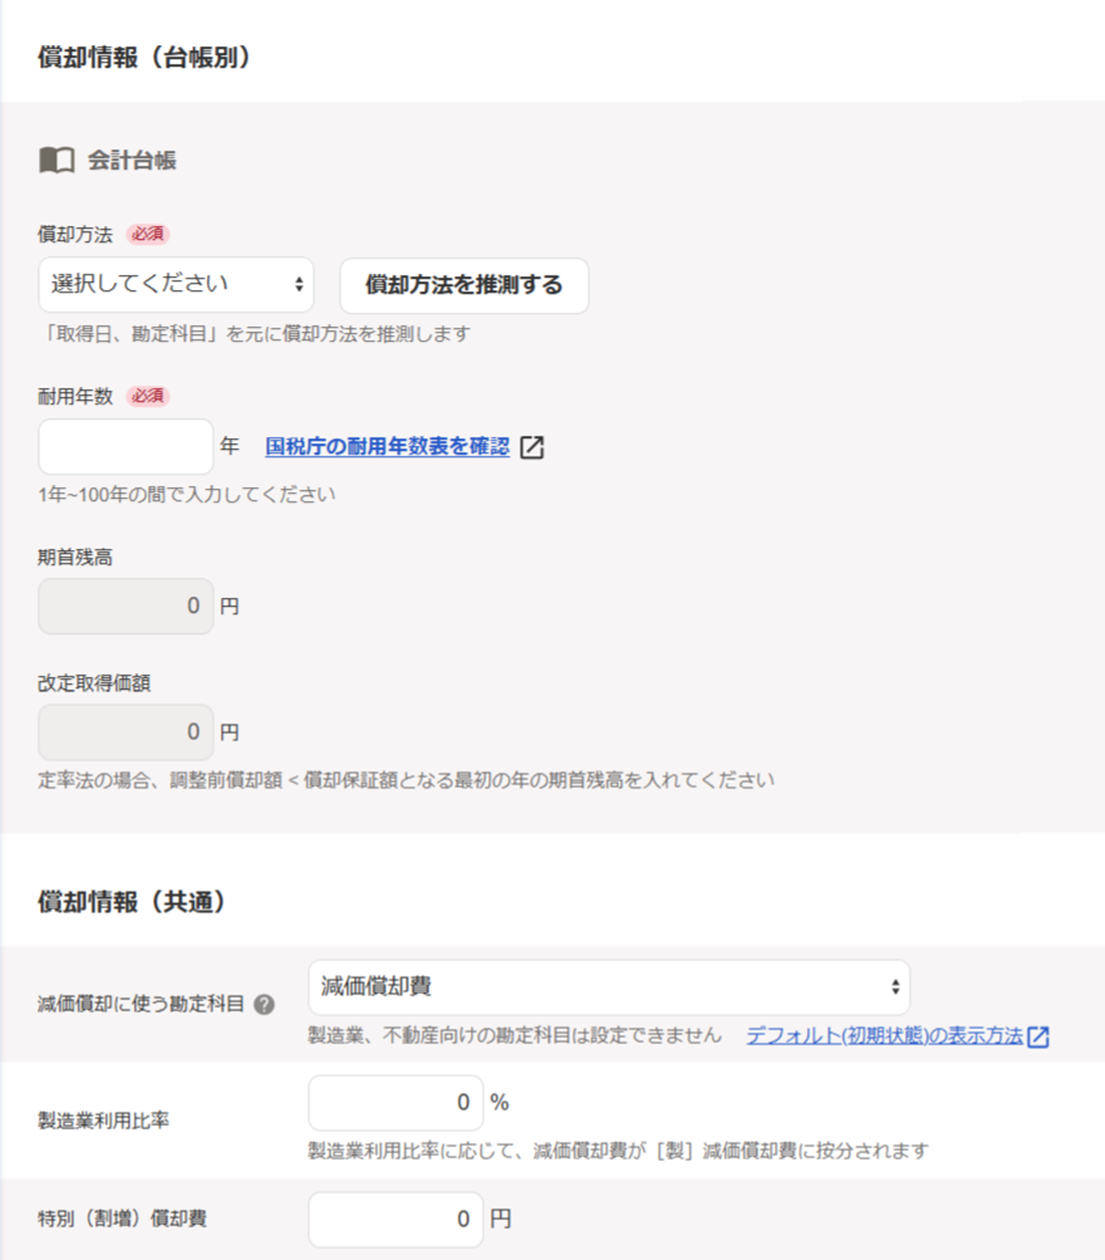This screenshot has width=1105, height=1260.
Task: Click the 償却情報(台帳別) section heading
Action: pos(144,58)
